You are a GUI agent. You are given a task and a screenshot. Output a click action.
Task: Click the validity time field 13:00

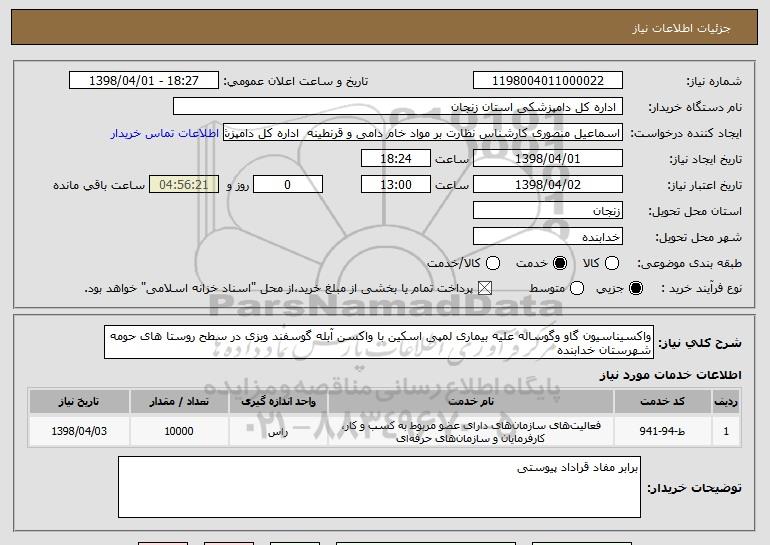pos(396,185)
